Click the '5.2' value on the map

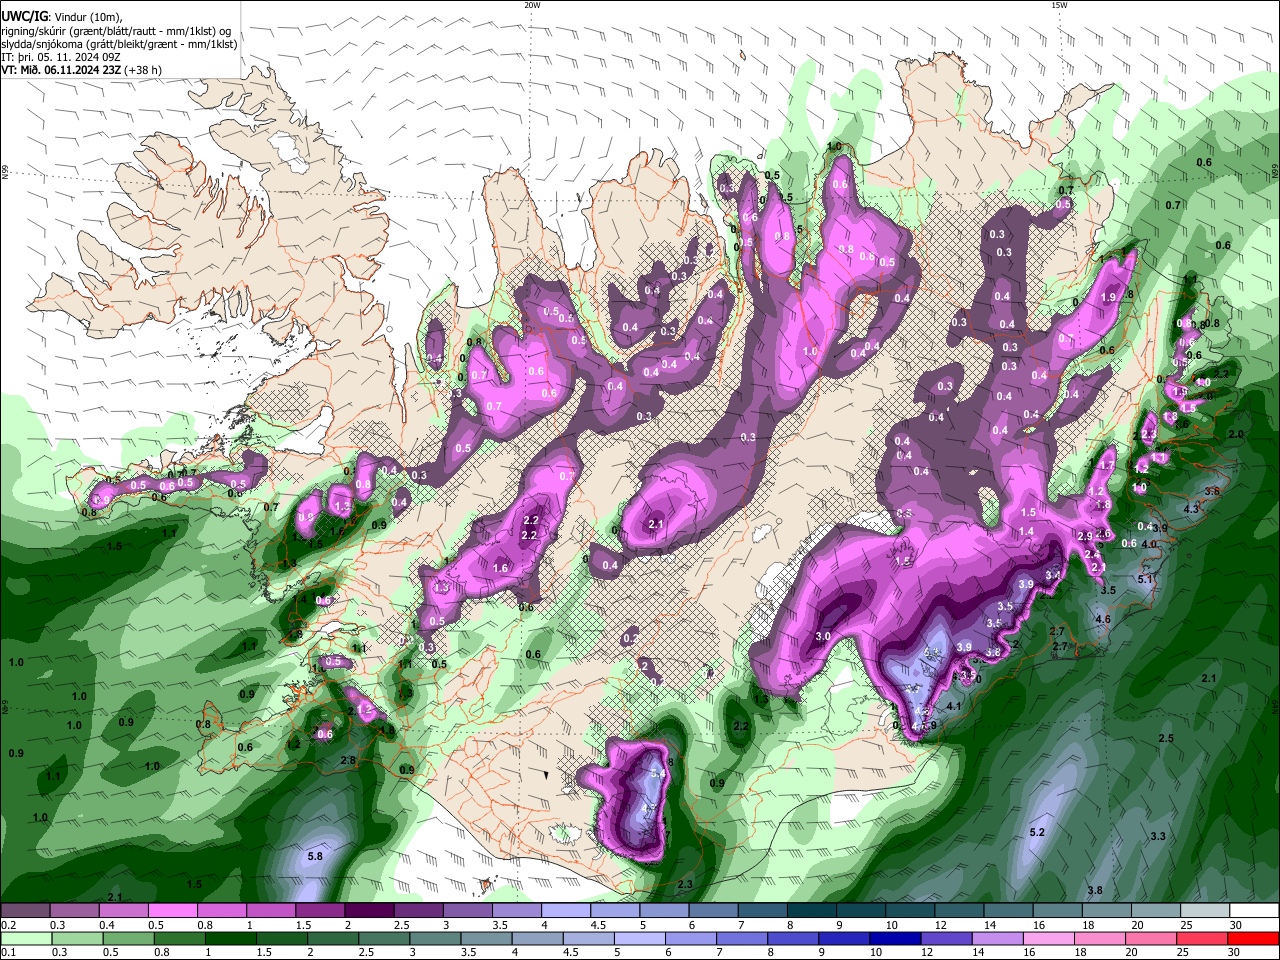pos(1037,832)
